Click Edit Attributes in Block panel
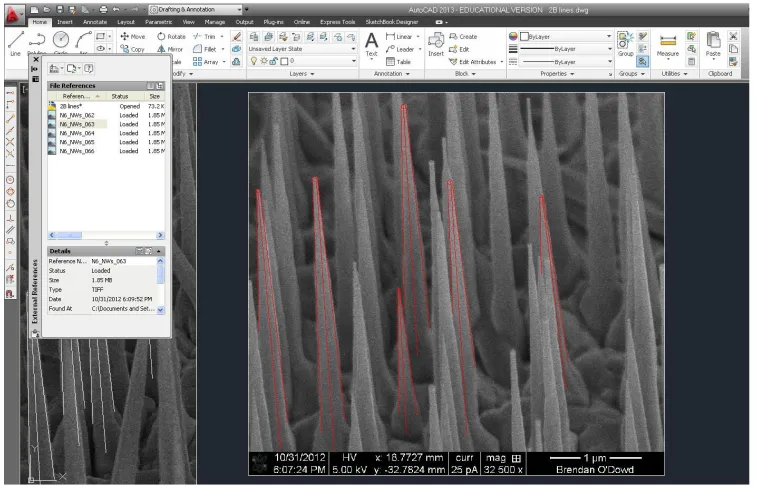 pos(473,61)
